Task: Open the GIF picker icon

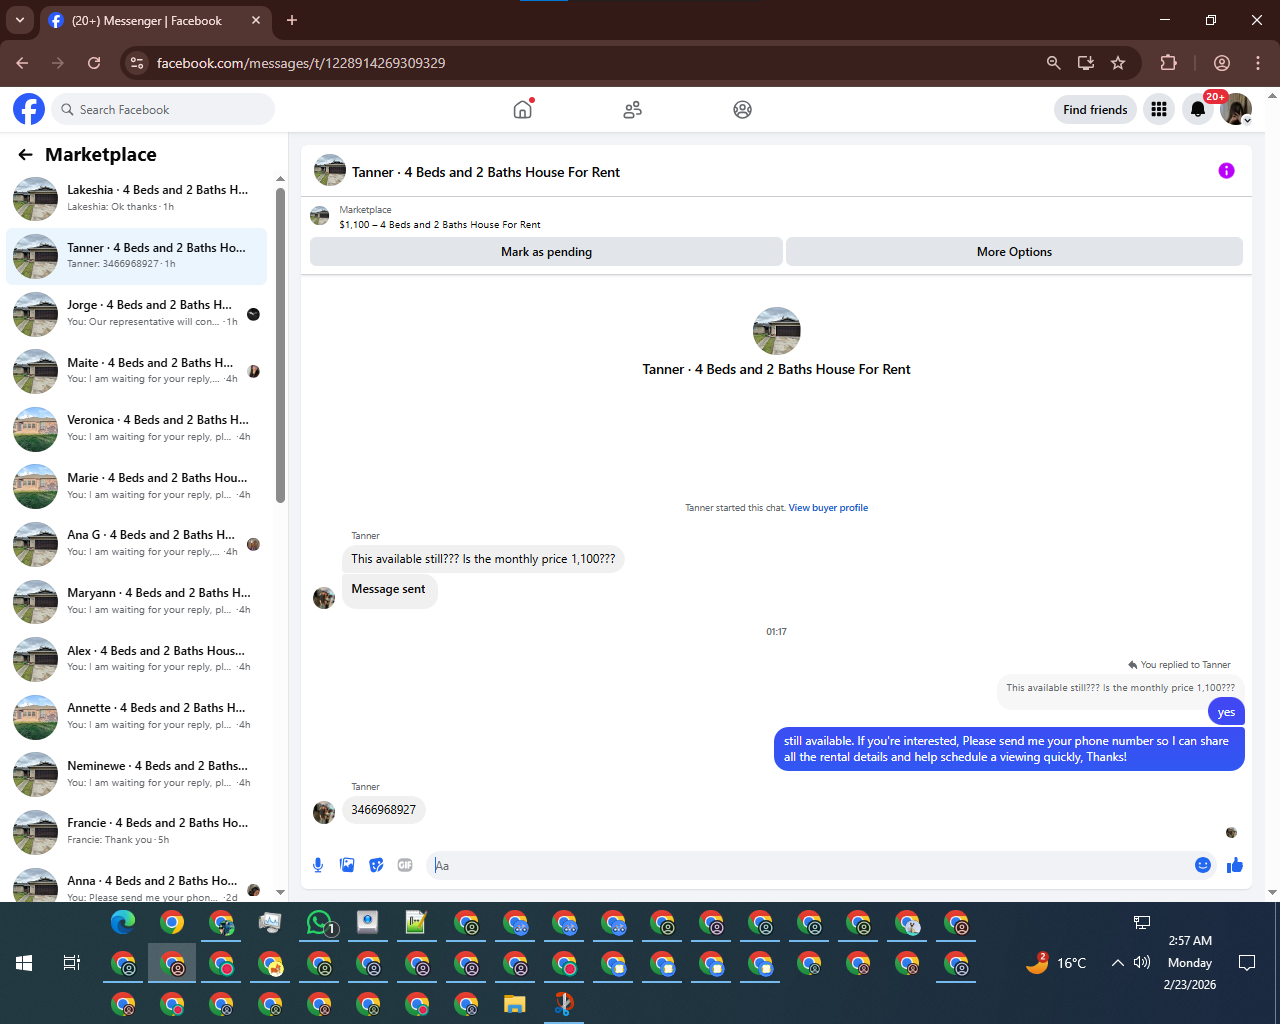Action: pos(405,865)
